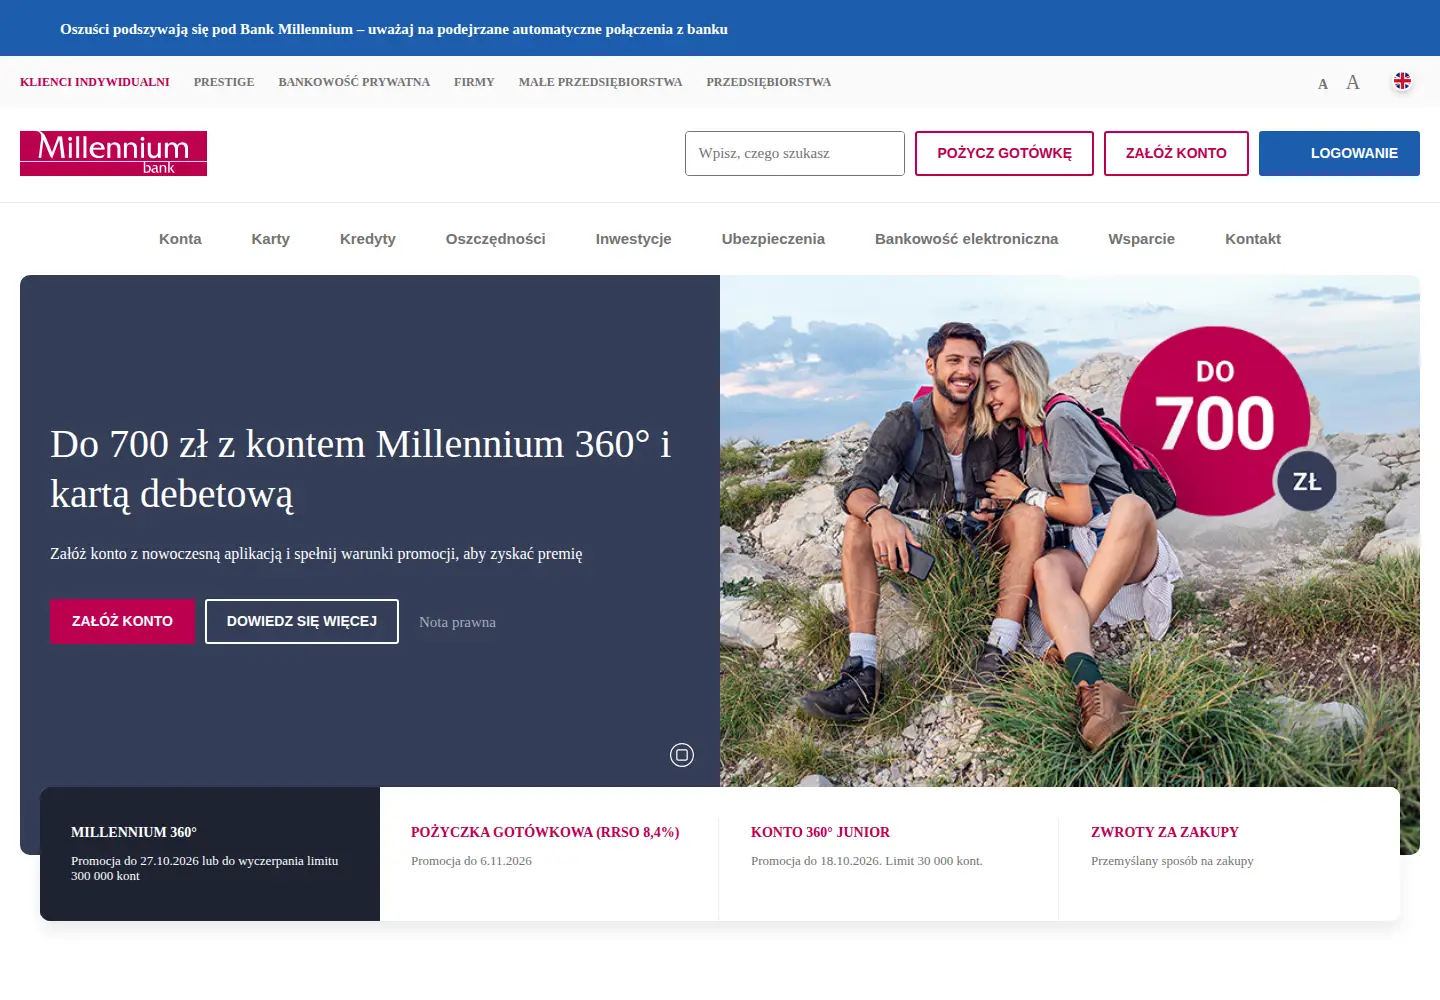Switch to Małe Przedsiębiorstwa segment
1440x1000 pixels.
pyautogui.click(x=600, y=82)
